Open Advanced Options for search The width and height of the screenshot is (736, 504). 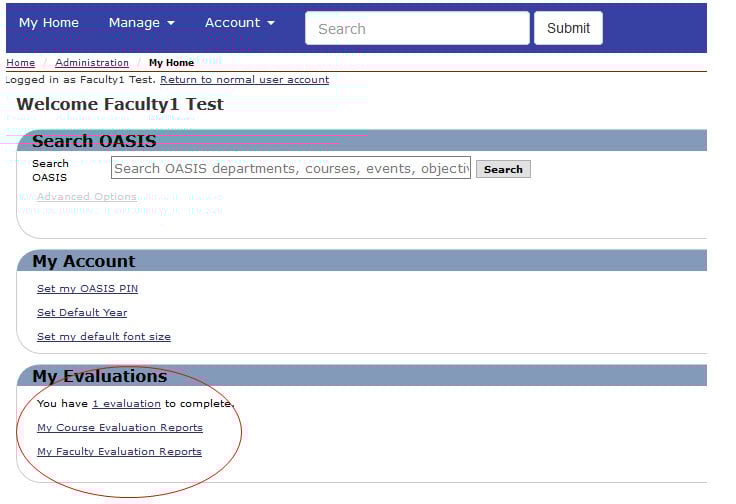coord(87,197)
